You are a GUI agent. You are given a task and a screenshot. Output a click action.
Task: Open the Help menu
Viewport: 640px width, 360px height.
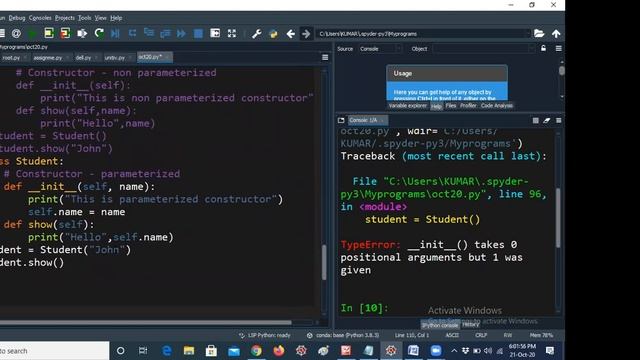[116, 18]
